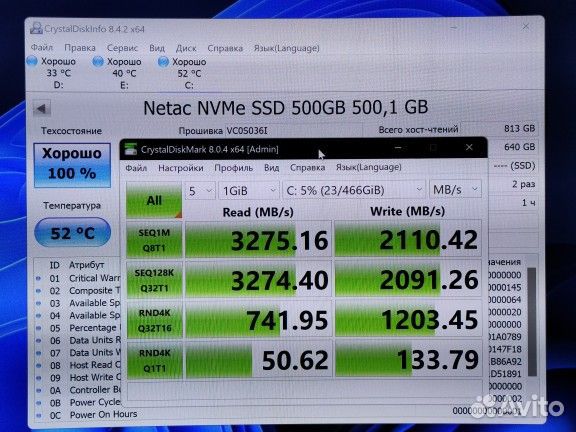Open Файл menu in CrystalDiskMark
This screenshot has width=576, height=432.
[136, 168]
